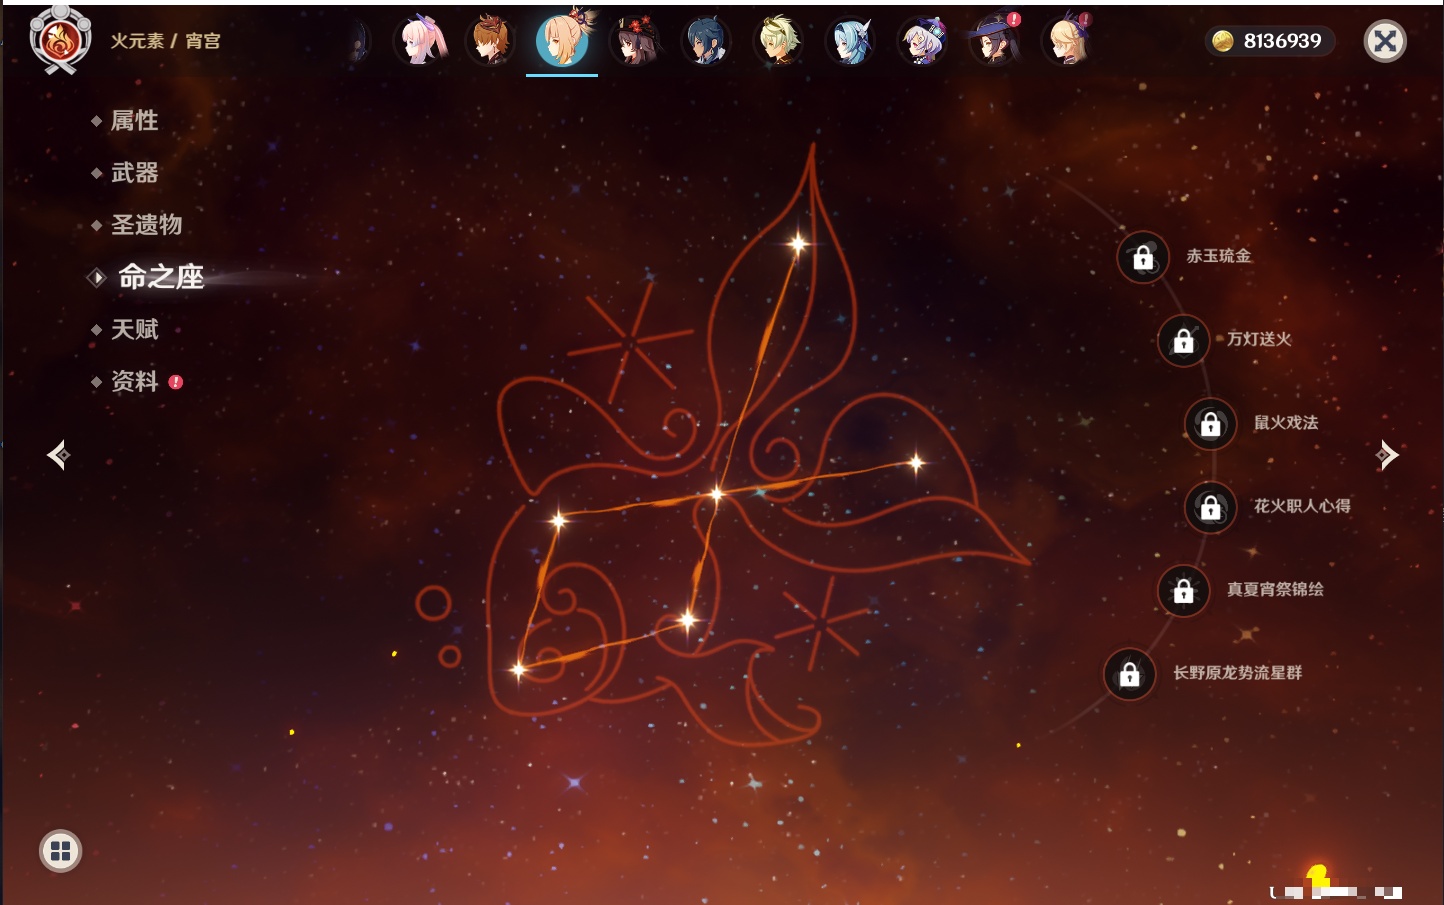Open the 武器 weapon menu
Screen dimensions: 1444x905
[x=134, y=173]
